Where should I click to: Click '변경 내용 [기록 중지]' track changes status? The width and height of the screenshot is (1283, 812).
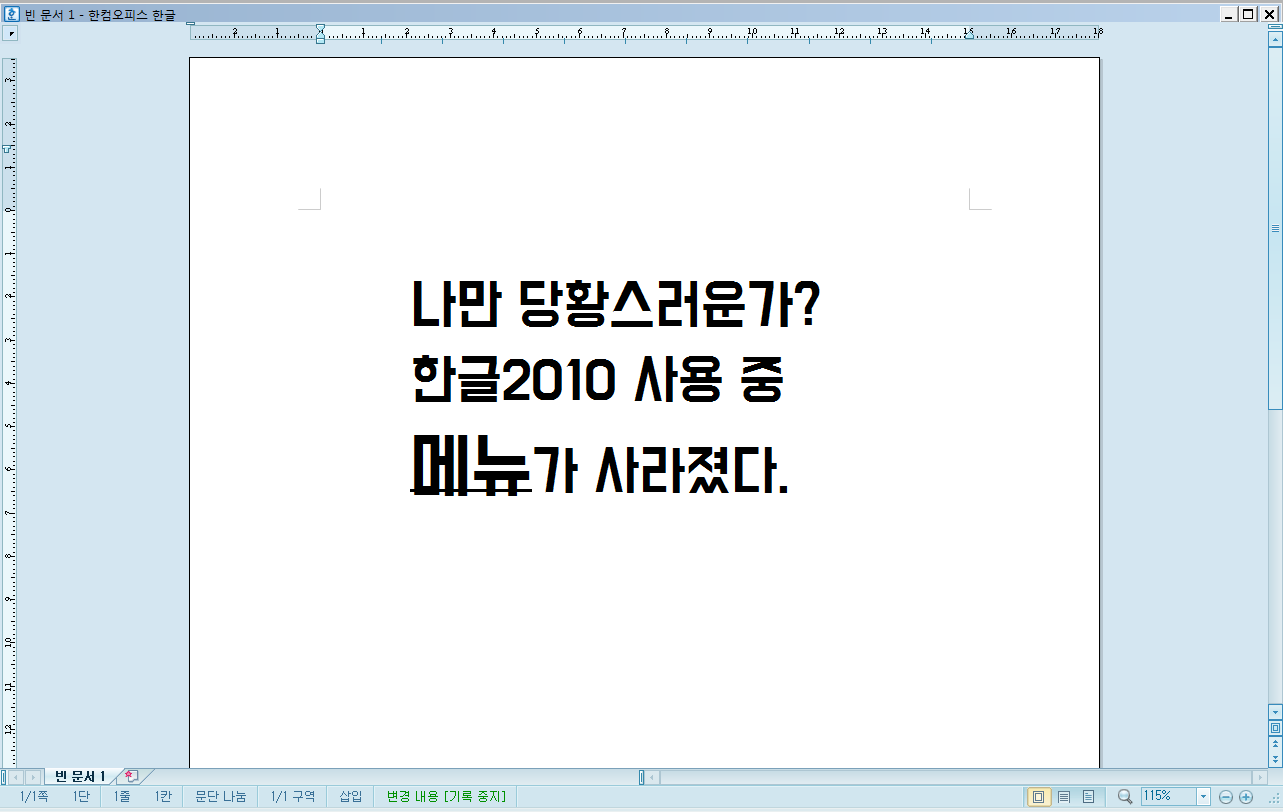[x=446, y=796]
